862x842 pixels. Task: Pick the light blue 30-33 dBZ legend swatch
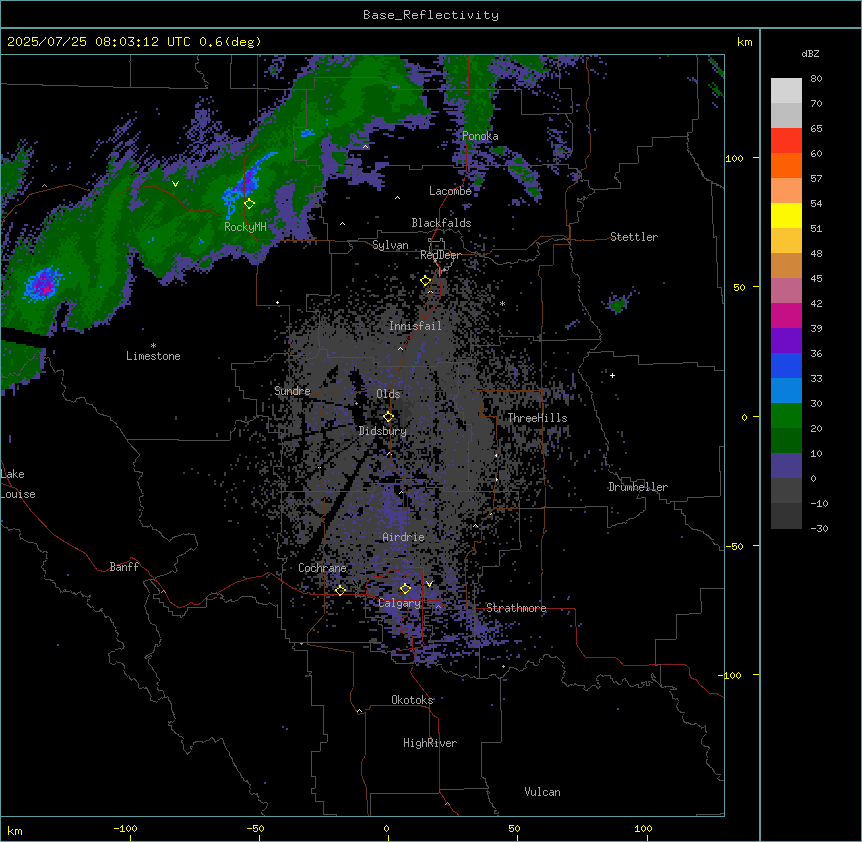point(786,390)
